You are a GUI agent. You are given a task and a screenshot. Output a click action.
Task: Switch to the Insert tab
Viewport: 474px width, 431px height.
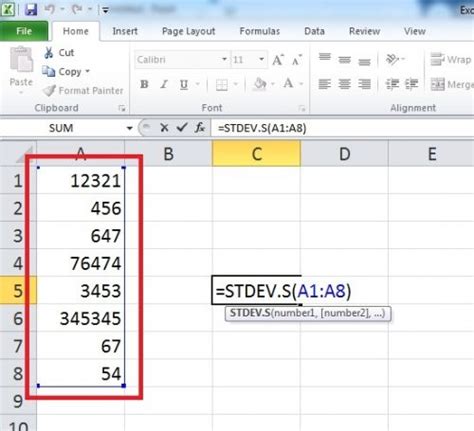[125, 31]
